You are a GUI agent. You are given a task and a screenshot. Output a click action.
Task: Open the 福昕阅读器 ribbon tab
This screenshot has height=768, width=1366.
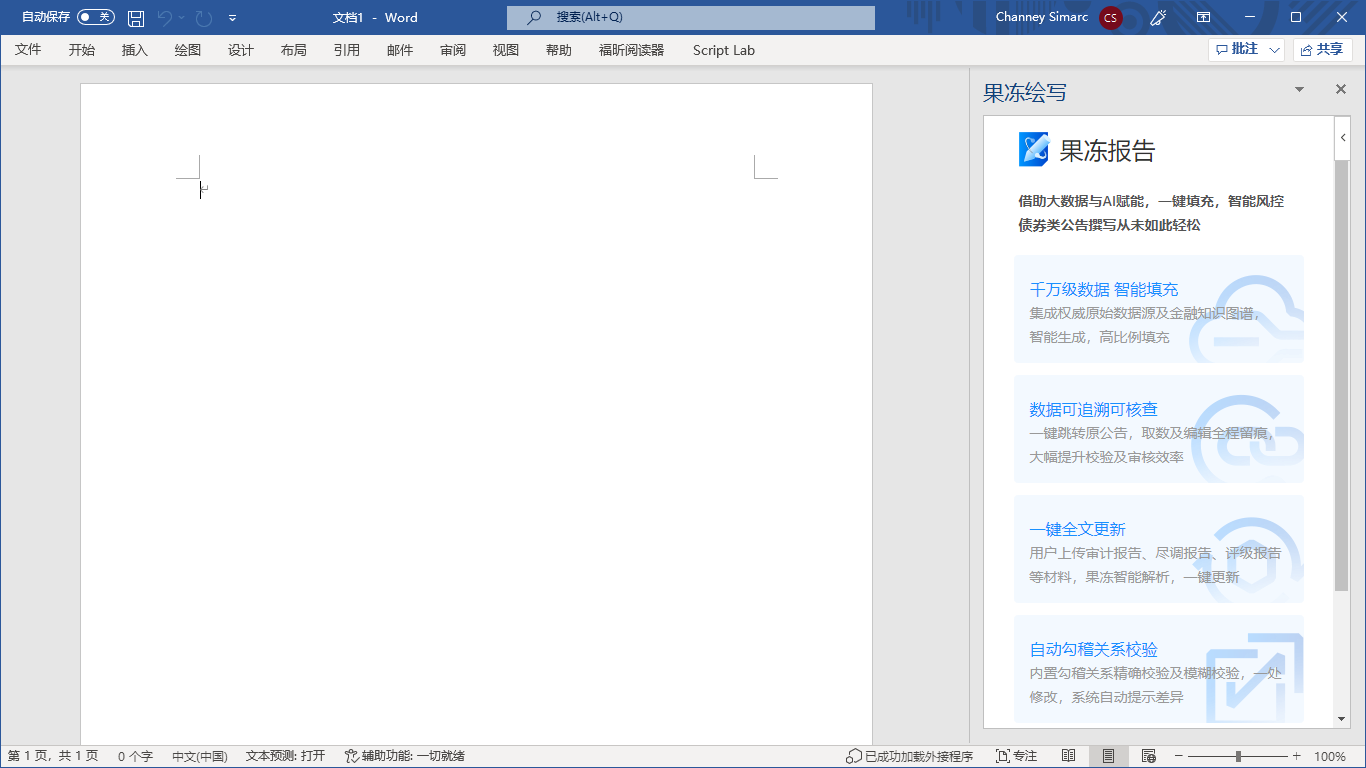coord(631,50)
